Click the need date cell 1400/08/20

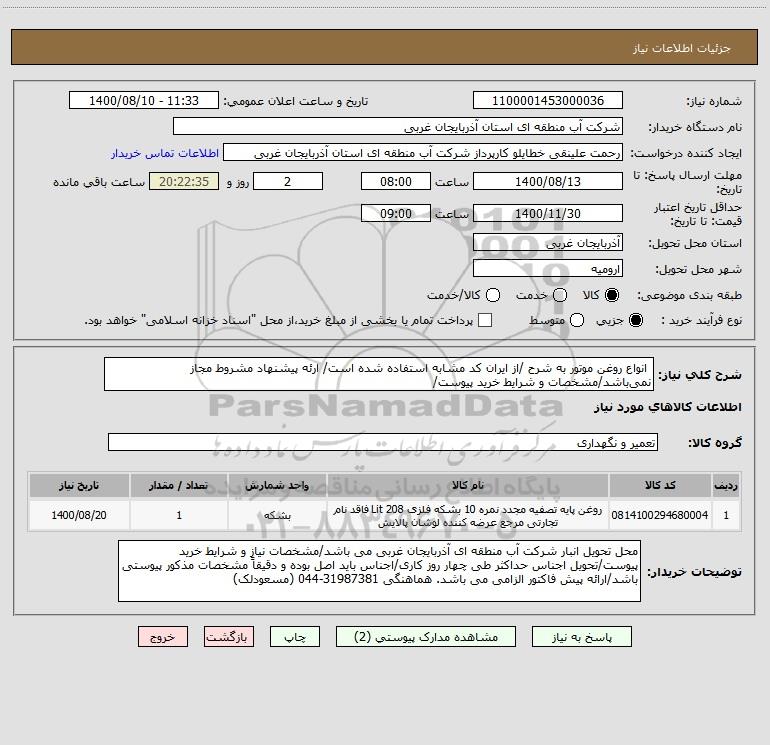pyautogui.click(x=79, y=515)
